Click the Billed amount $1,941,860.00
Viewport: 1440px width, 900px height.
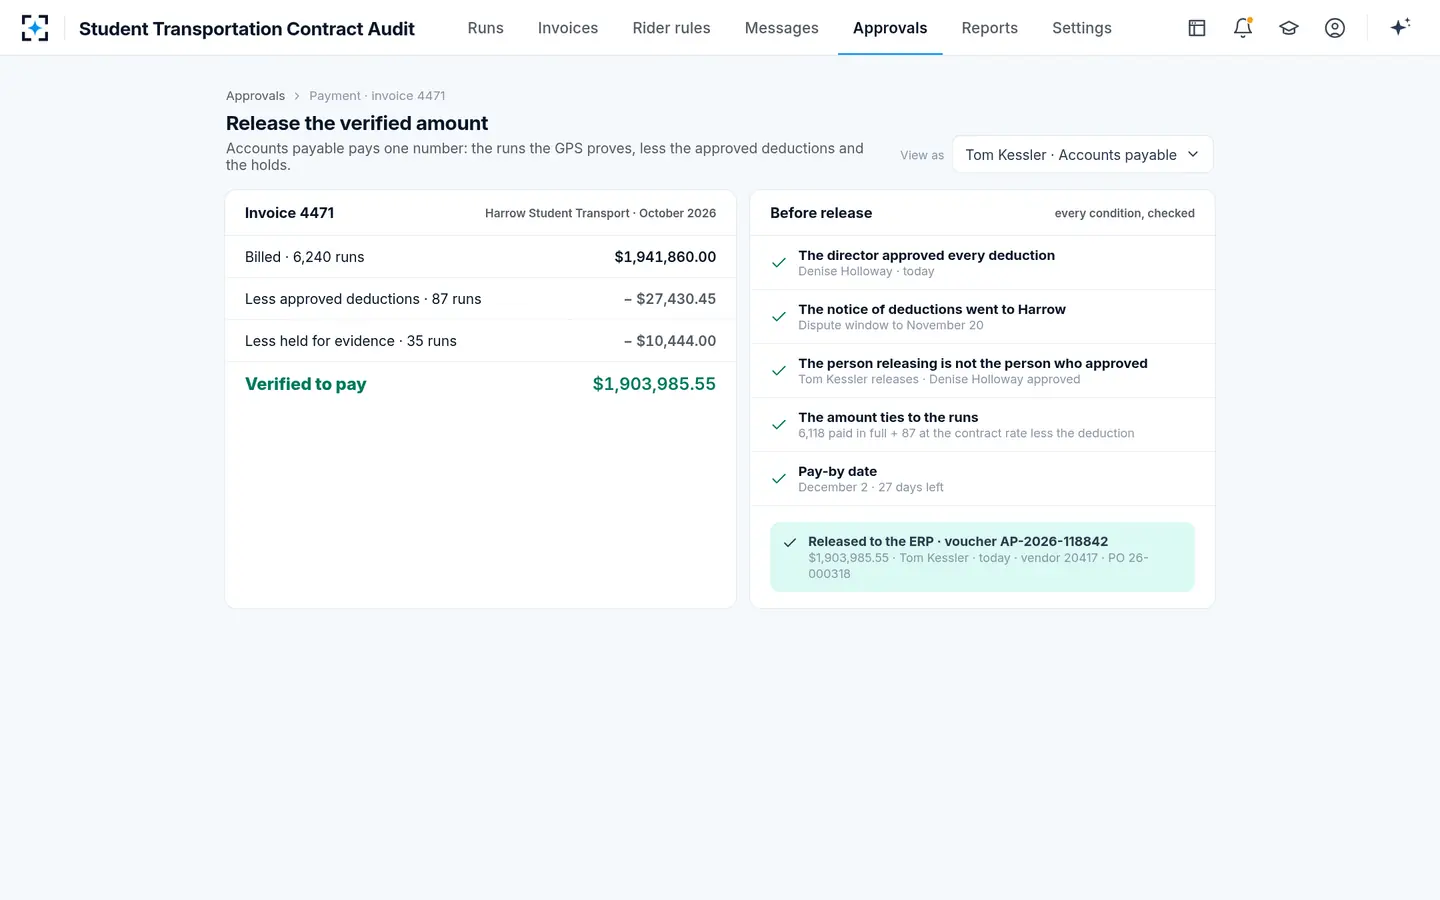point(665,257)
